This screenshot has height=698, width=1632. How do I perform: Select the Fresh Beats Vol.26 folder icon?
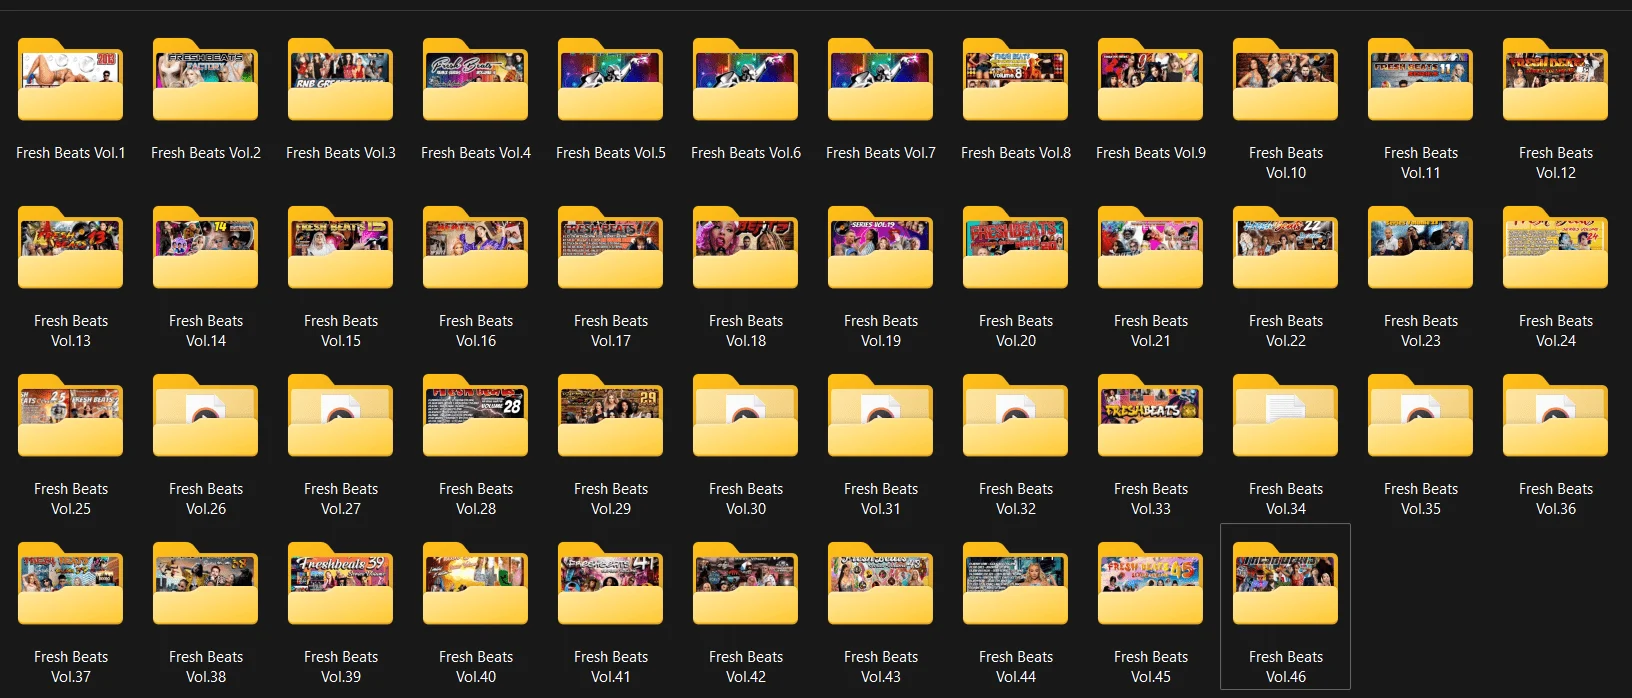[206, 416]
